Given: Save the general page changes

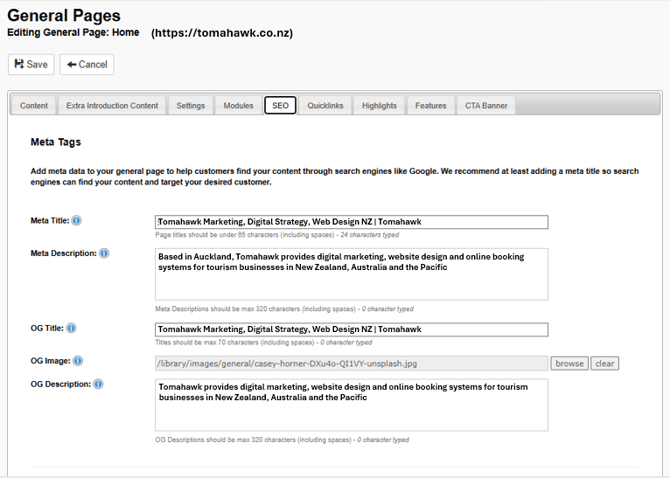Looking at the screenshot, I should (31, 64).
